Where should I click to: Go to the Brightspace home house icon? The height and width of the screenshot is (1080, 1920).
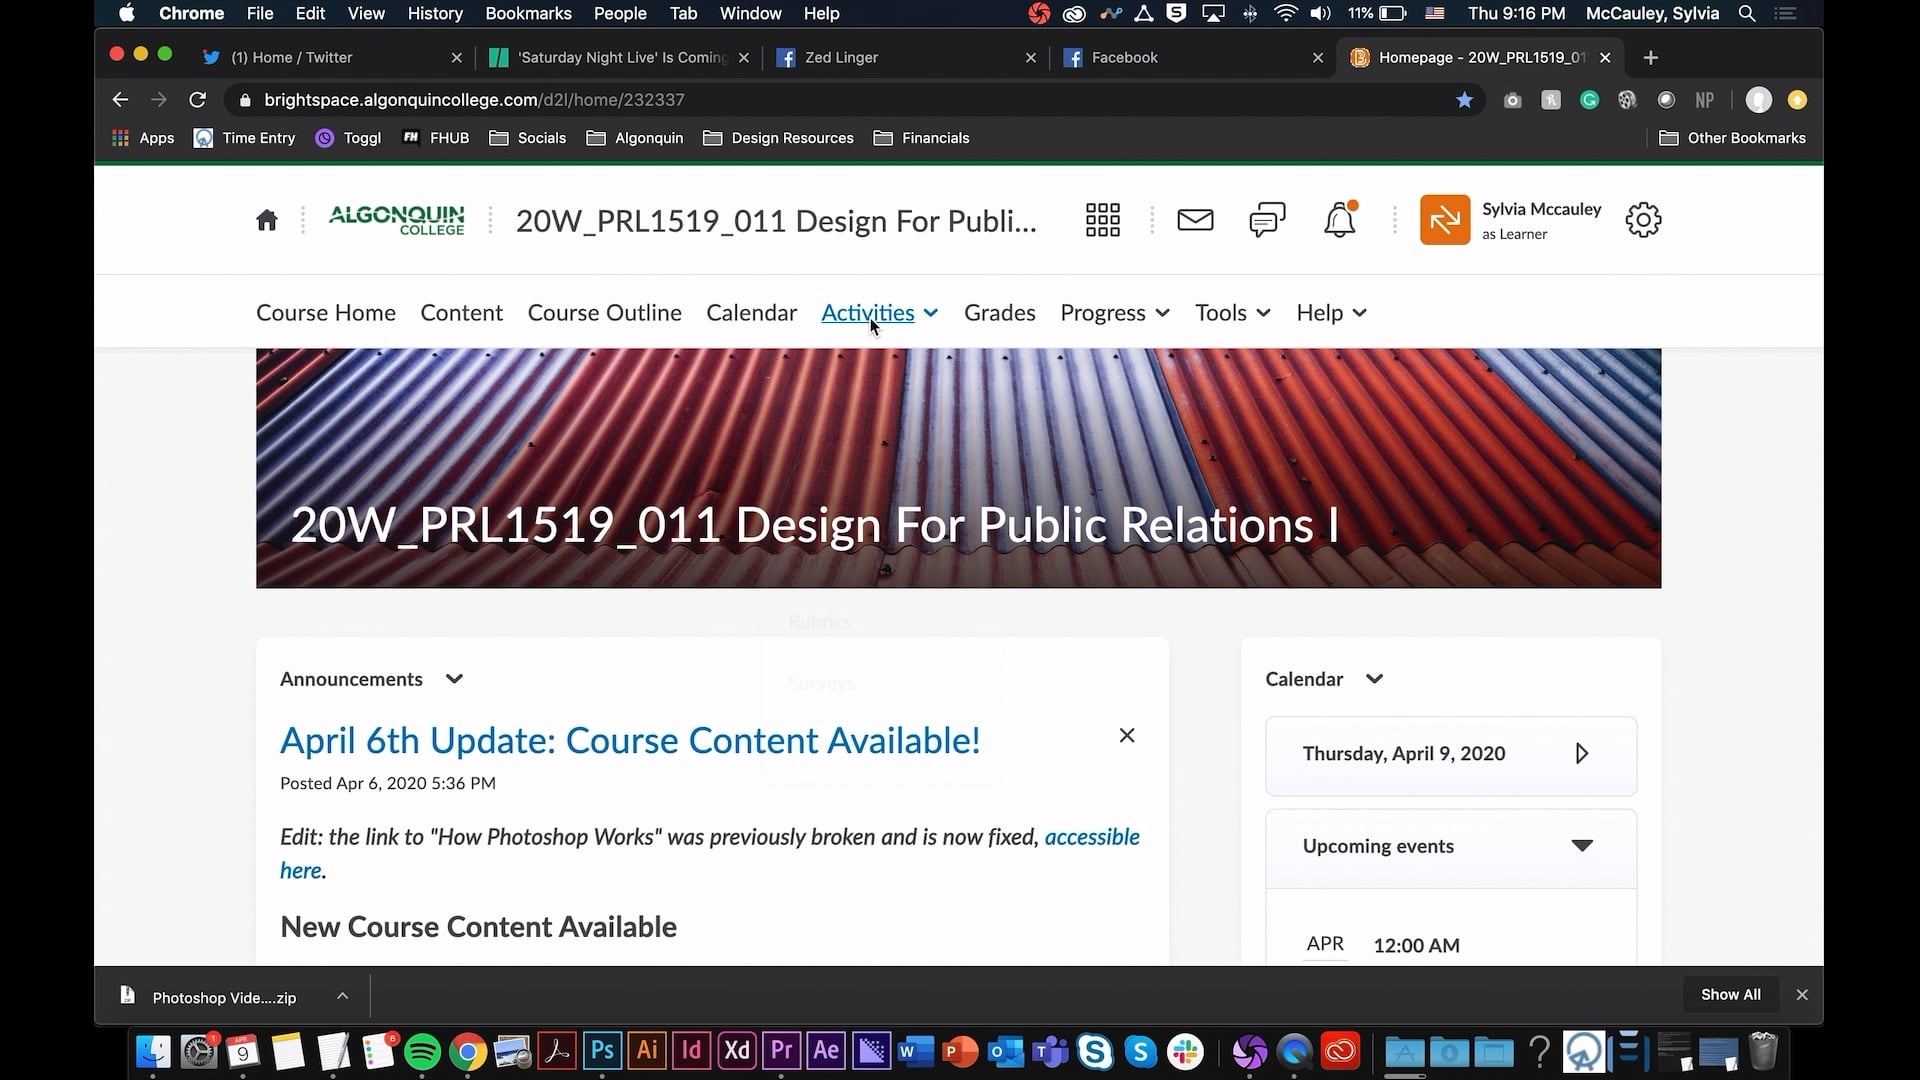pos(266,220)
